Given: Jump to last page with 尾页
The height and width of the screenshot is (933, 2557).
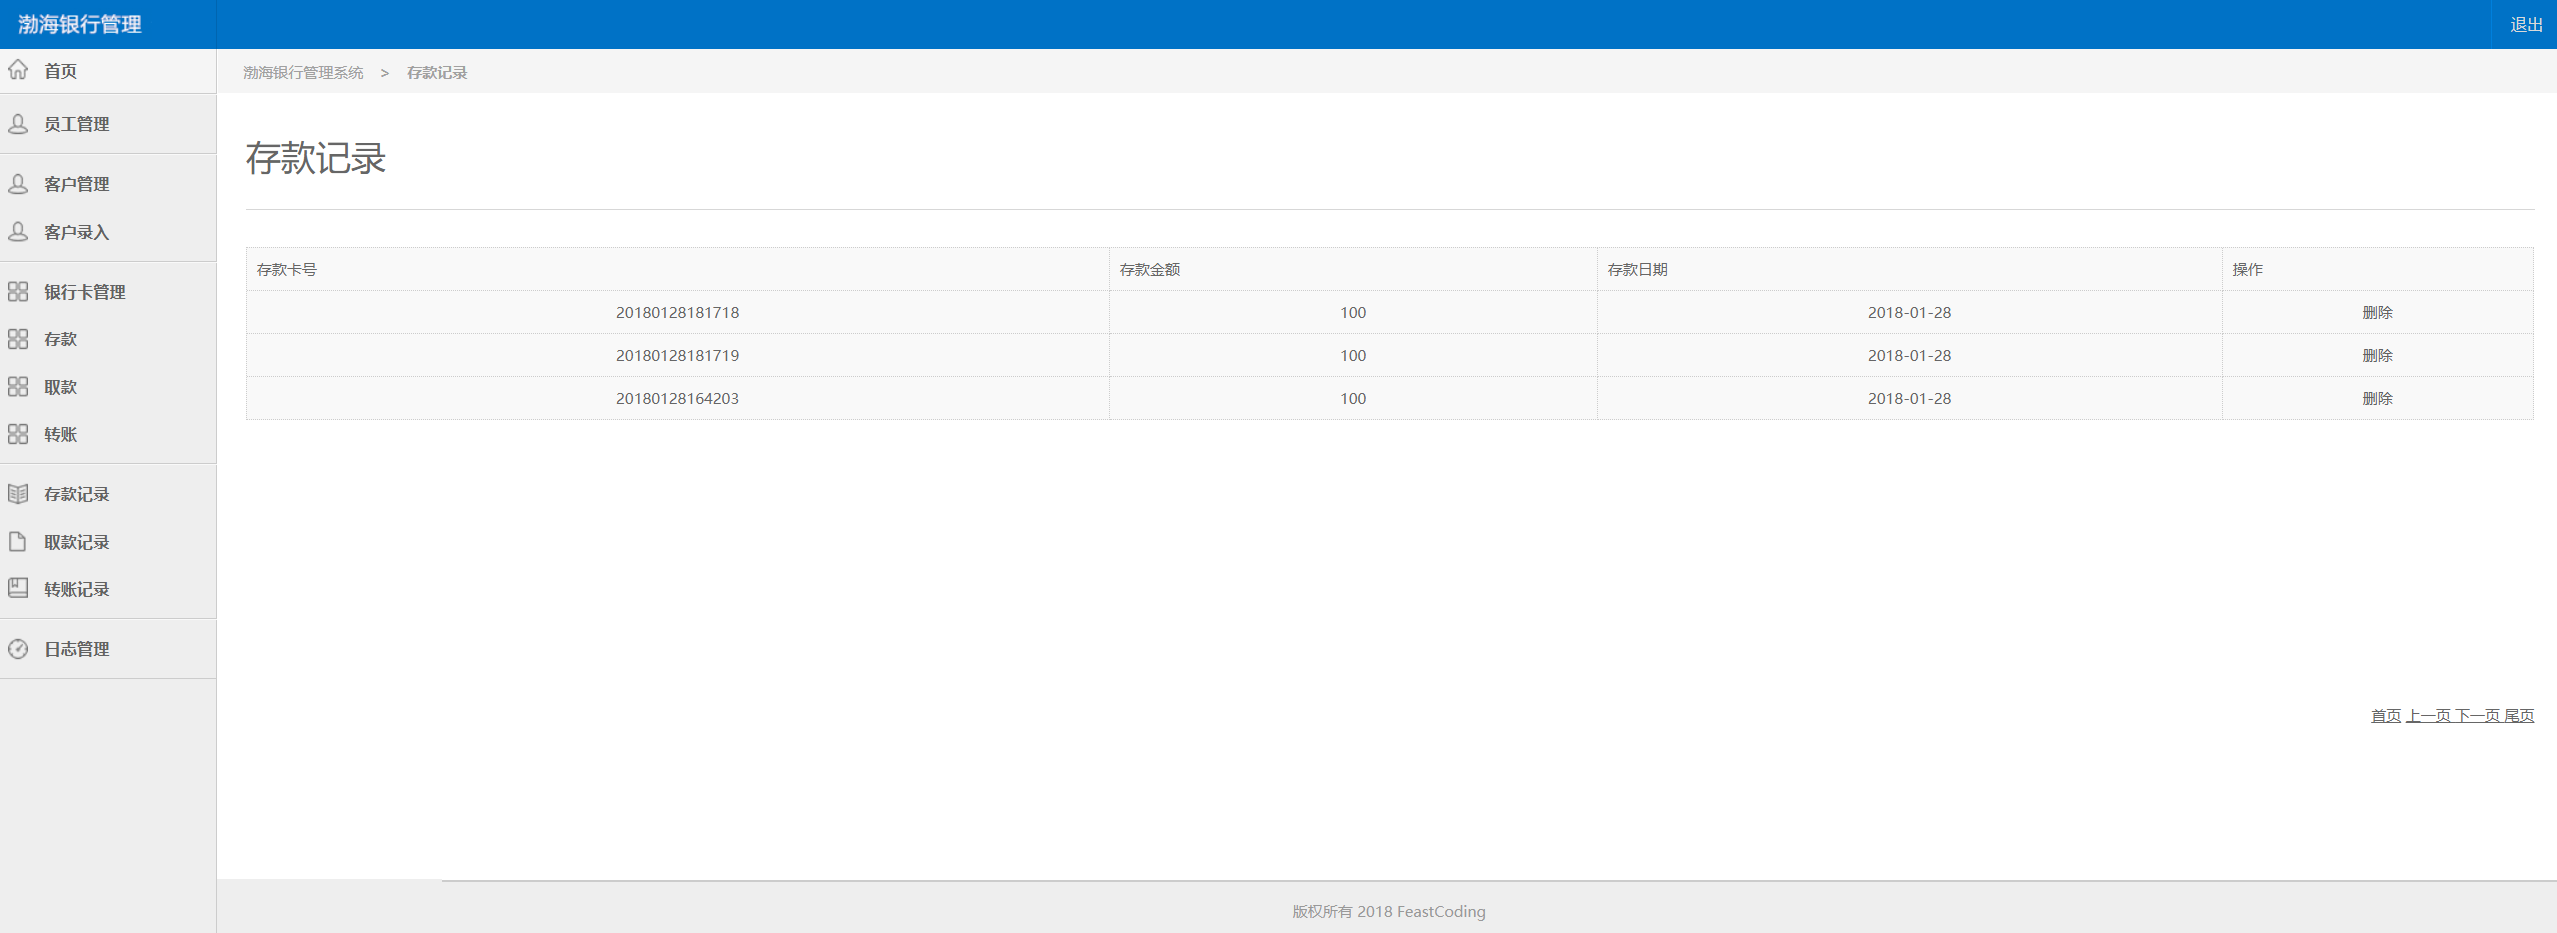Looking at the screenshot, I should [x=2519, y=716].
